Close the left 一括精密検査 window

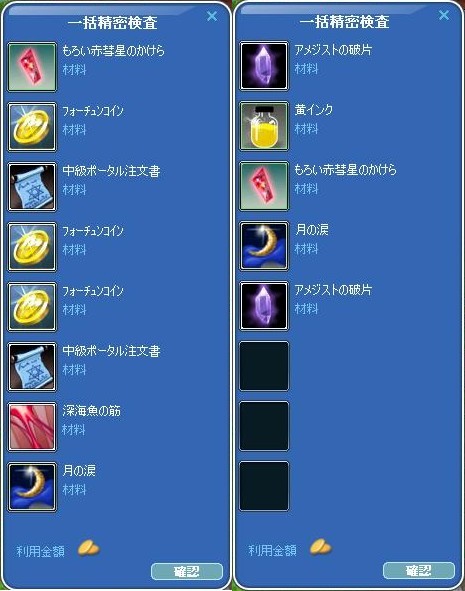pos(212,16)
